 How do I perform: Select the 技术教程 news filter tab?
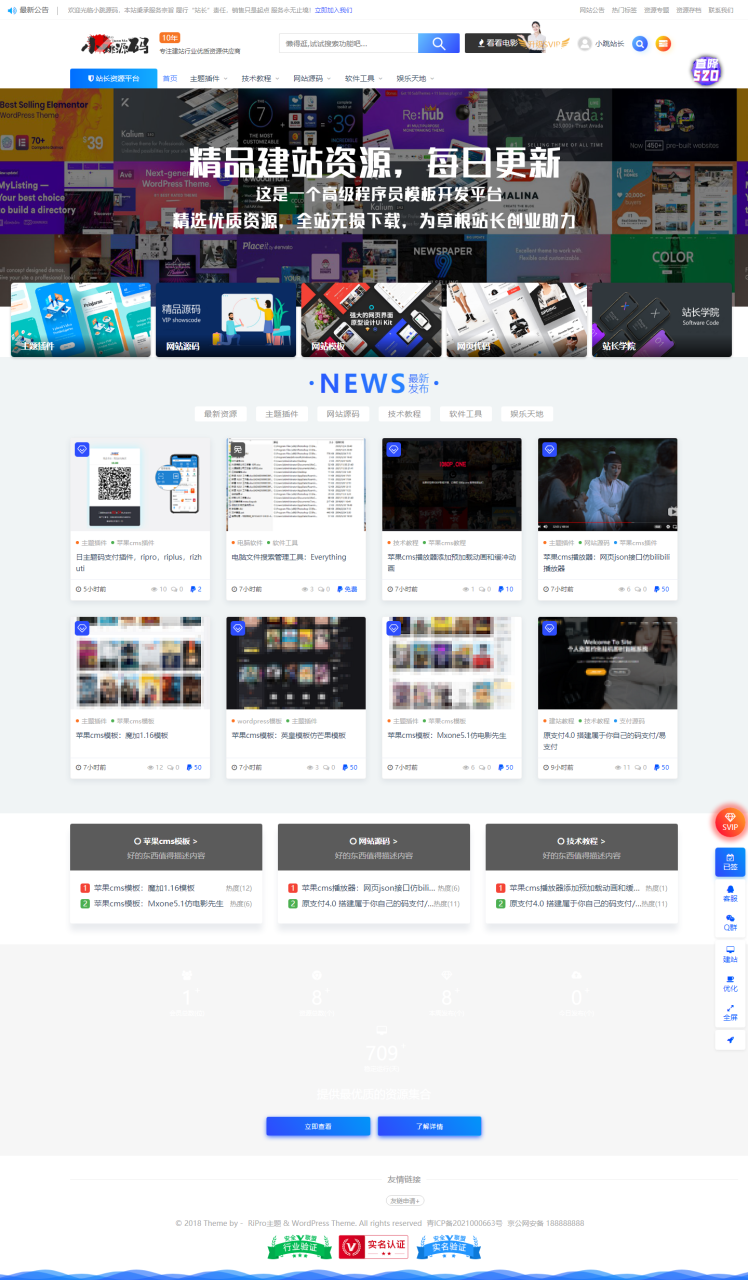point(404,414)
